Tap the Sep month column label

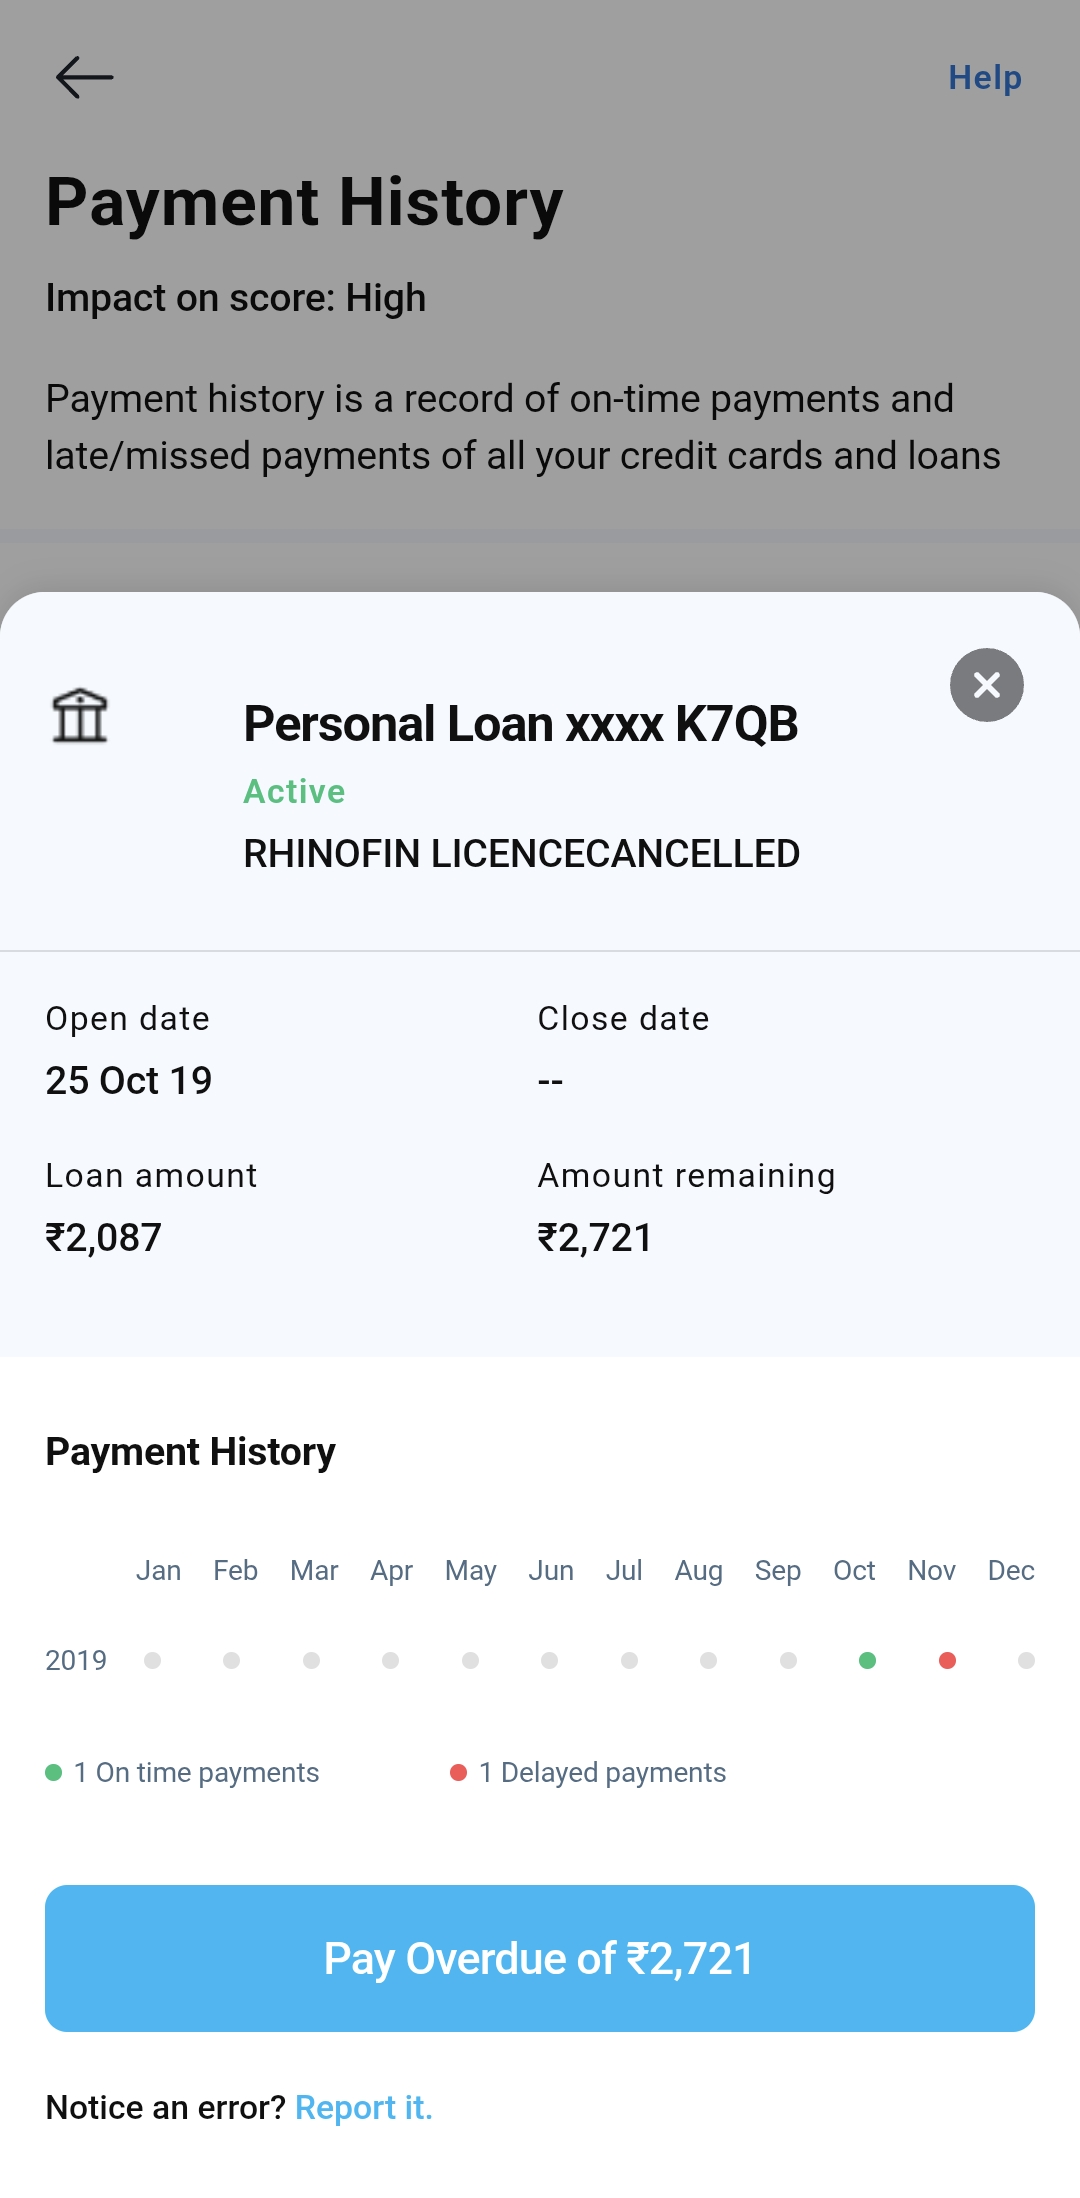(777, 1570)
